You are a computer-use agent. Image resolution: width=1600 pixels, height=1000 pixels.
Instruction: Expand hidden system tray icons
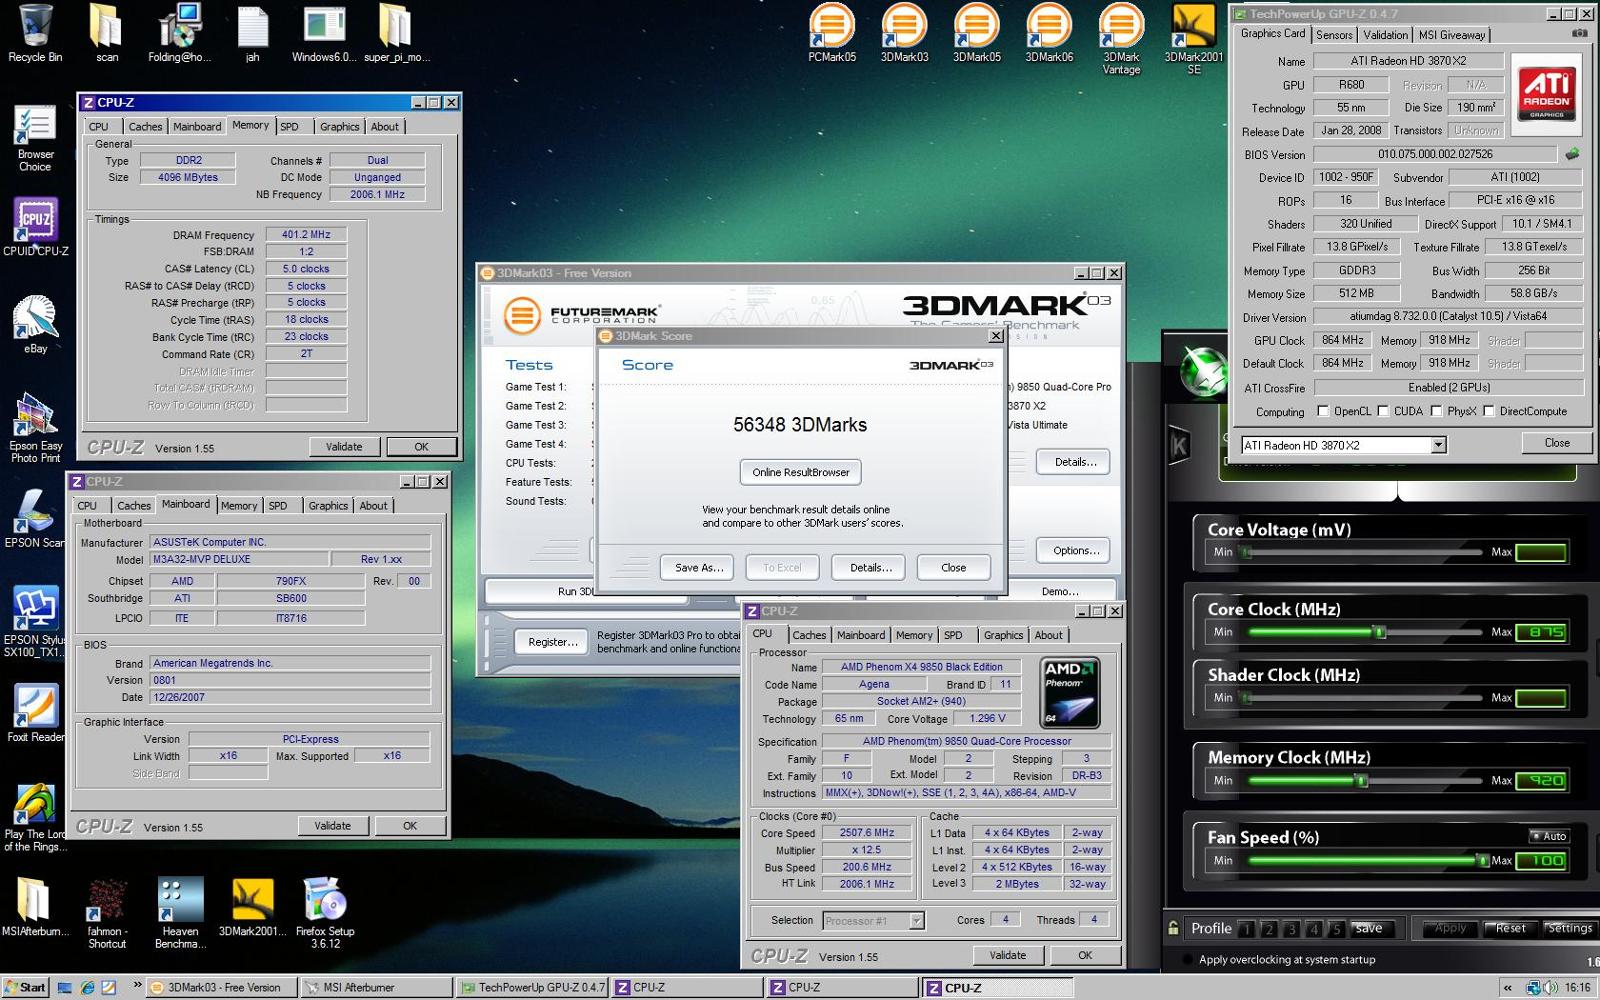(x=1508, y=987)
